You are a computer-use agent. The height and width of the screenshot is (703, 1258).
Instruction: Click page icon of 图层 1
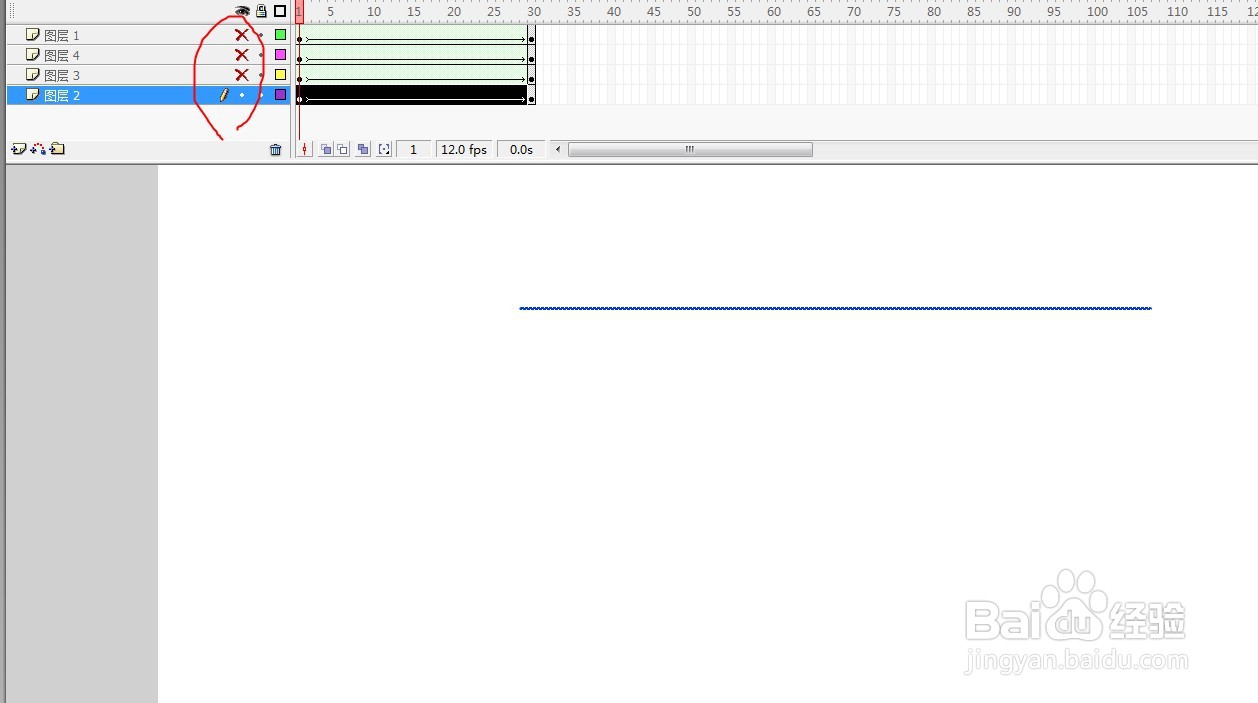point(32,35)
